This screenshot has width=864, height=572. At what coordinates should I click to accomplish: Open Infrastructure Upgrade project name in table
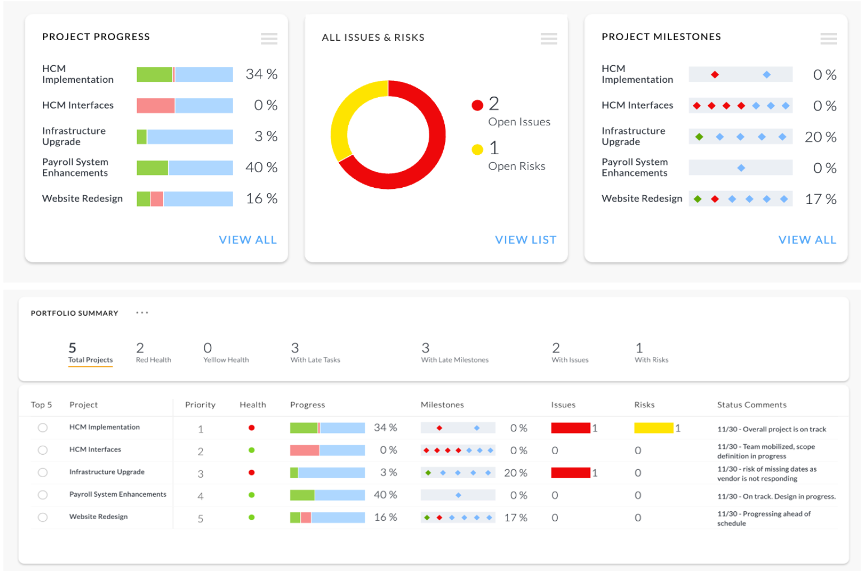[x=107, y=472]
